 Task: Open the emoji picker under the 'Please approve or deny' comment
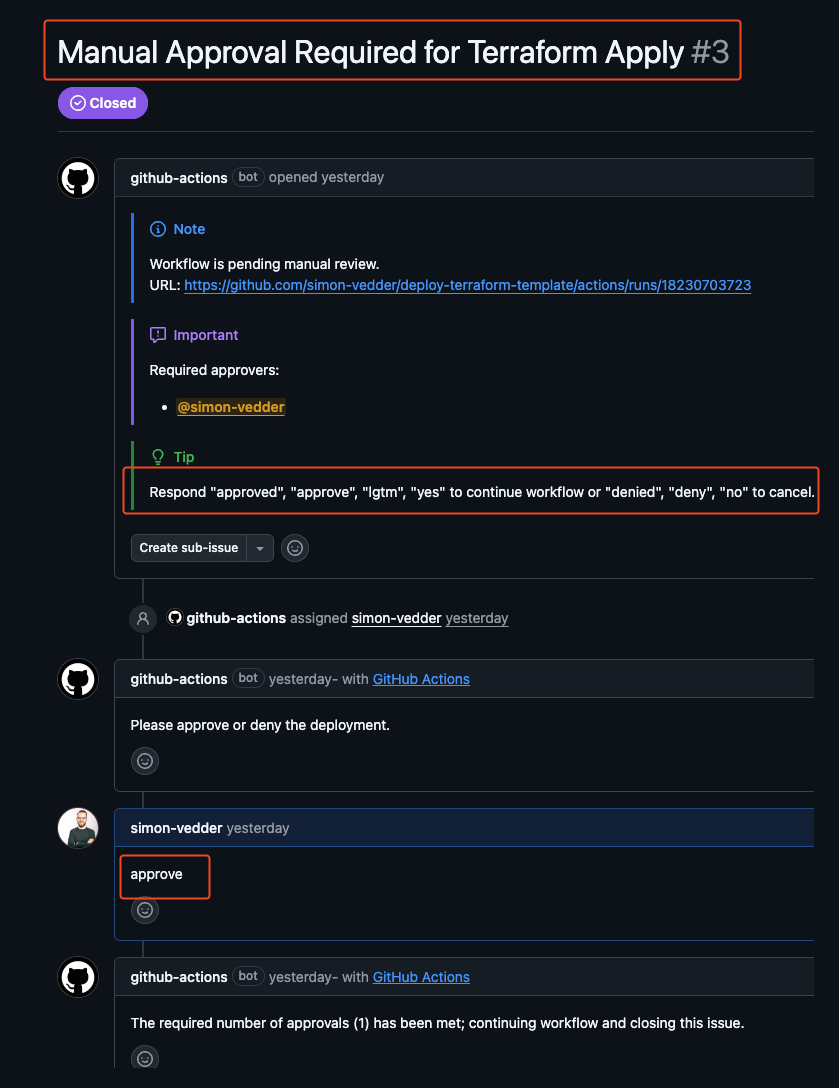[144, 760]
